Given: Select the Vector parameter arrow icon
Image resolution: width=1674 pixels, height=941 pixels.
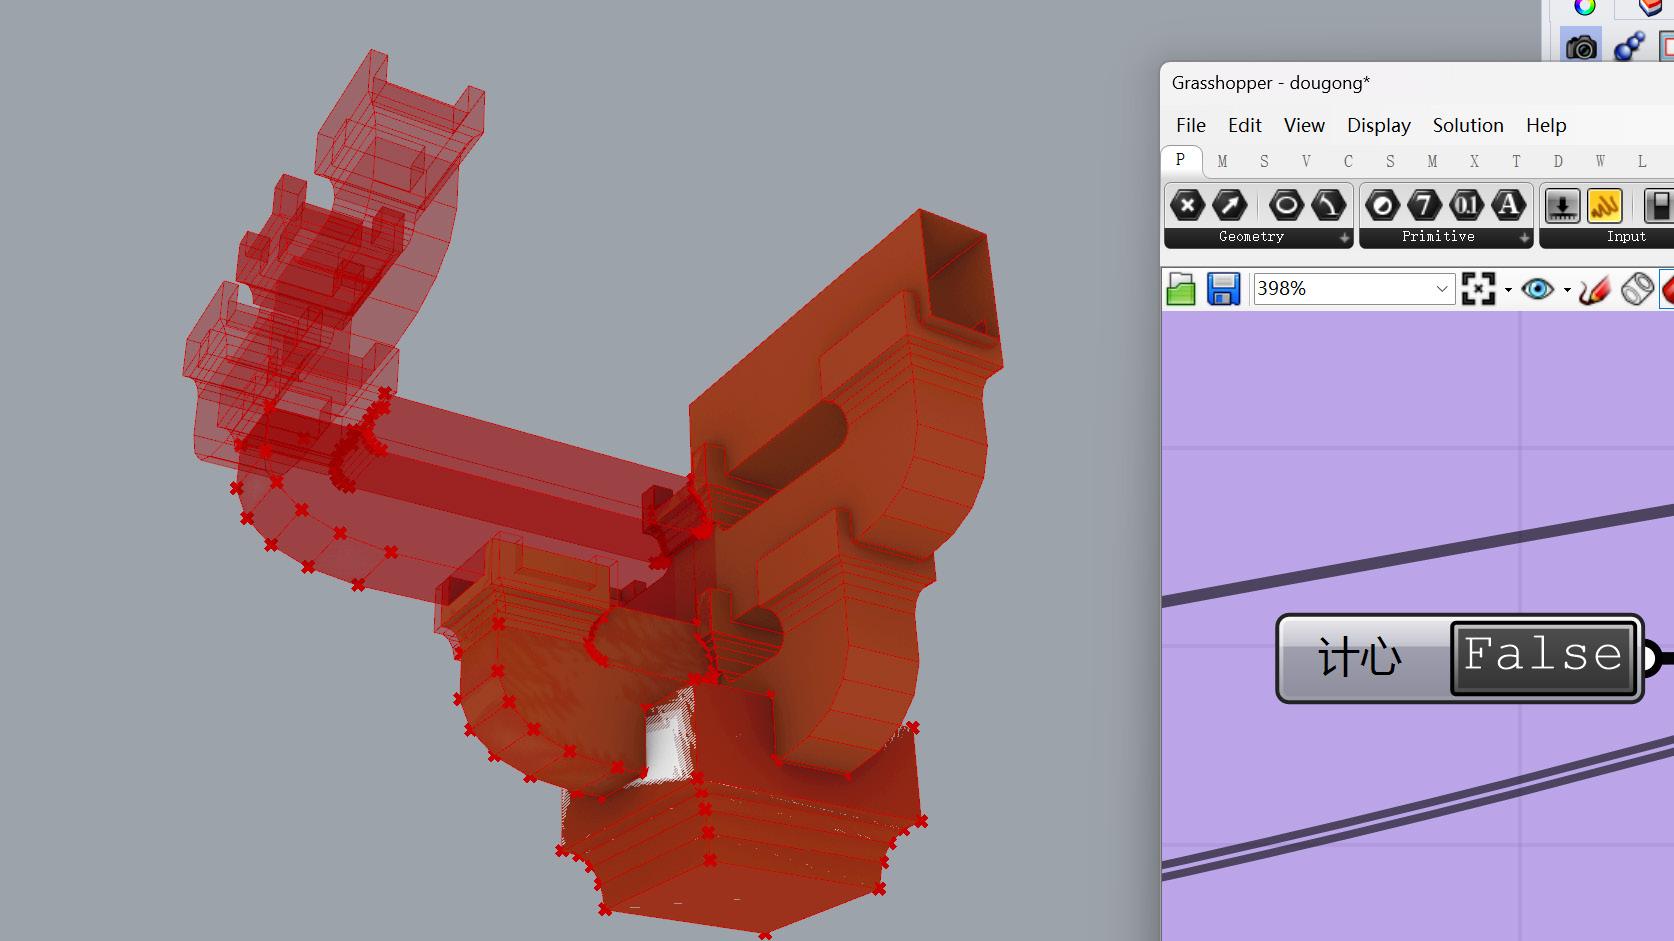Looking at the screenshot, I should [x=1229, y=206].
